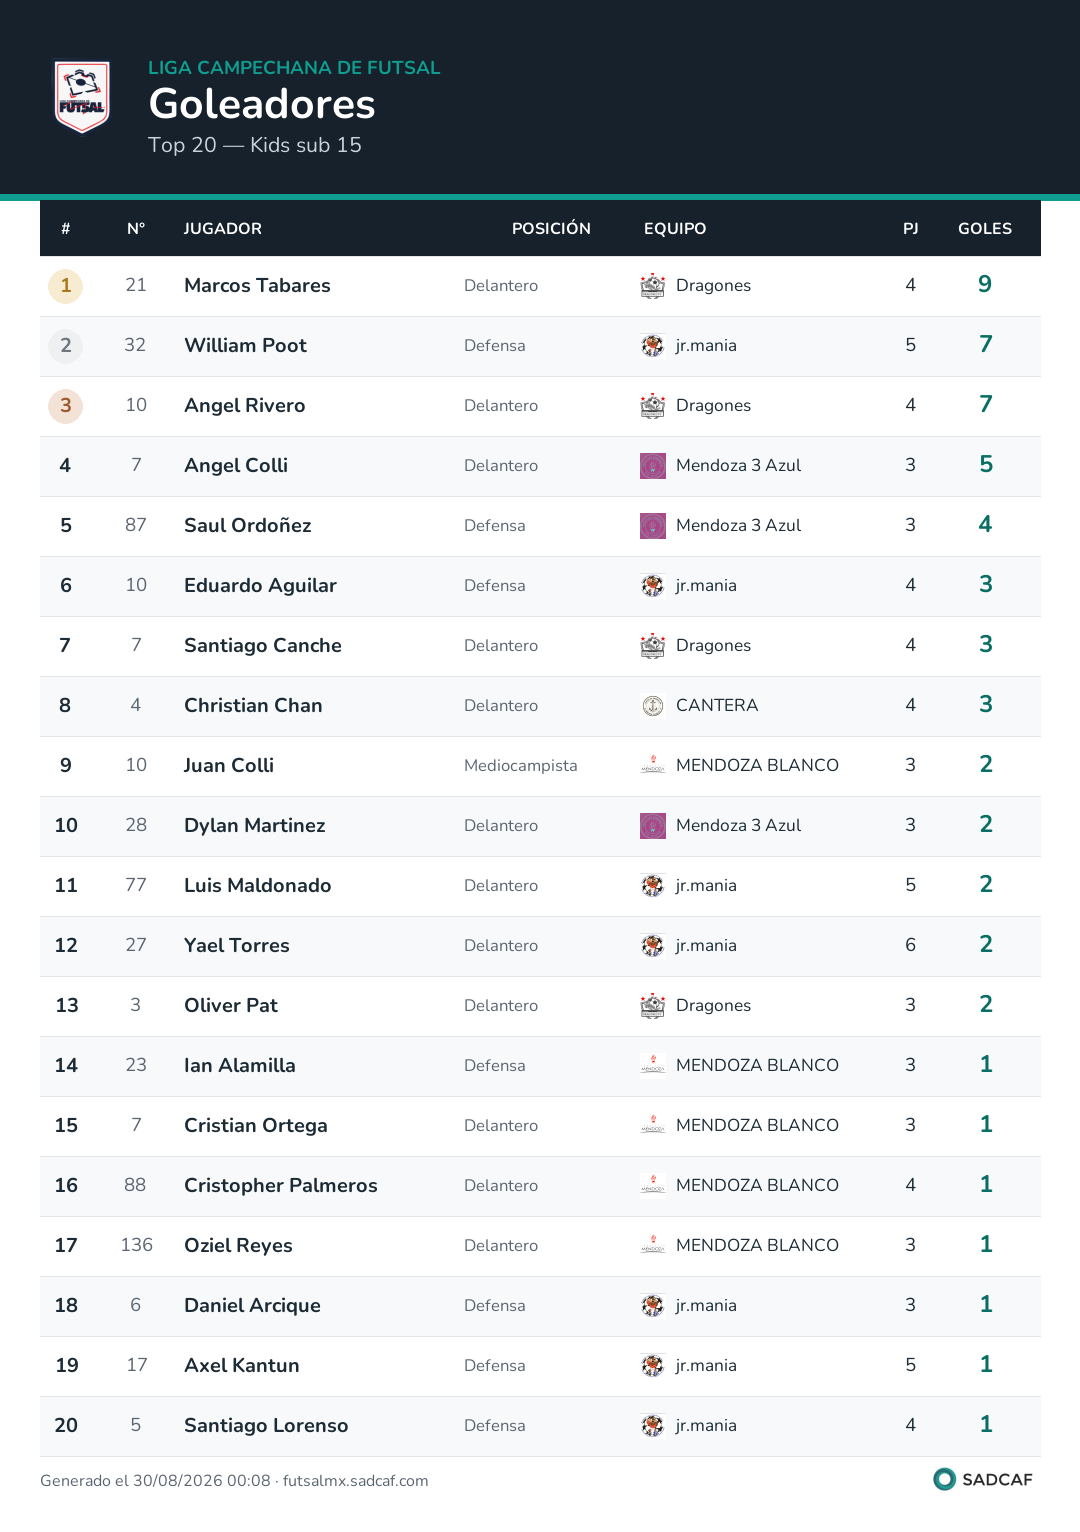Click gold rank 1 medal badge

(x=66, y=286)
